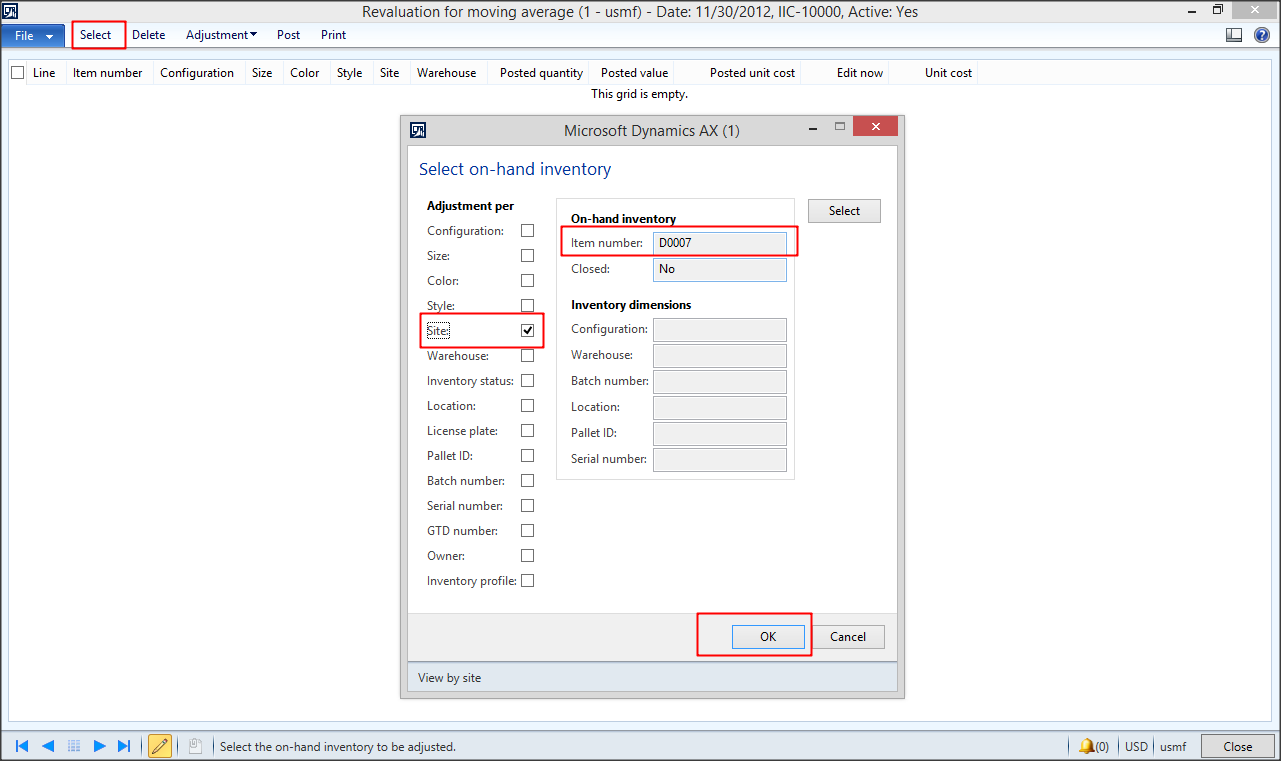
Task: Expand the Adjustment dropdown menu
Action: tap(221, 35)
